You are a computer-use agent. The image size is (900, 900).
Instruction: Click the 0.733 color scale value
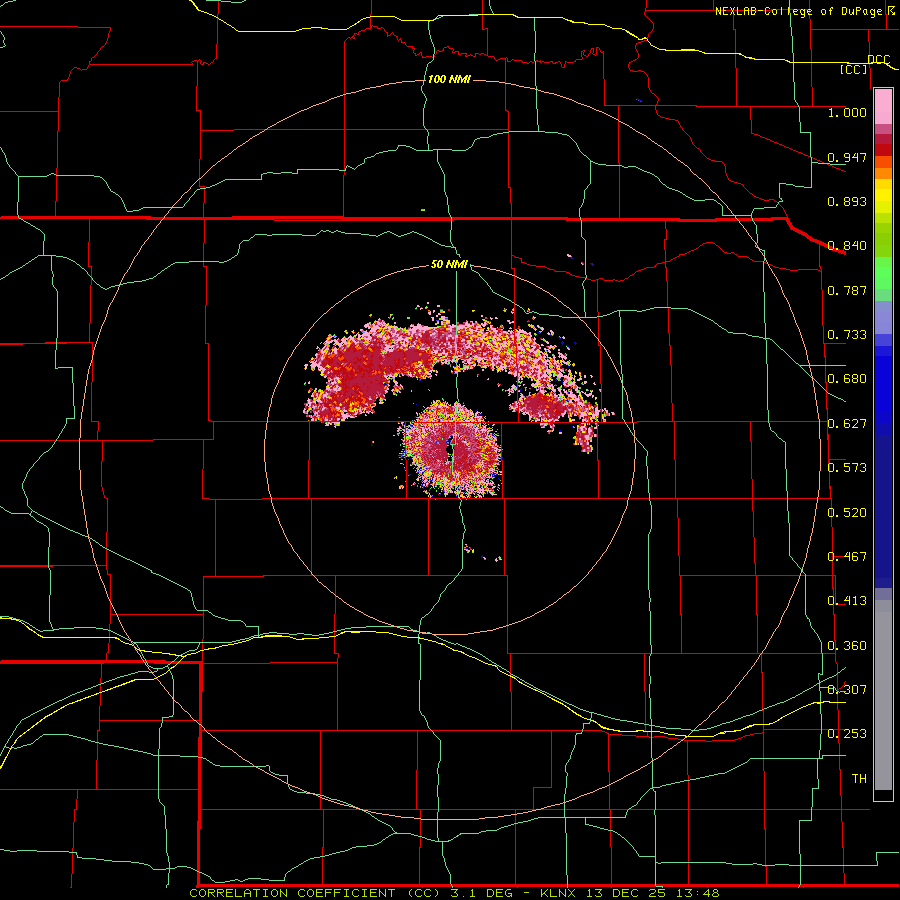(847, 335)
